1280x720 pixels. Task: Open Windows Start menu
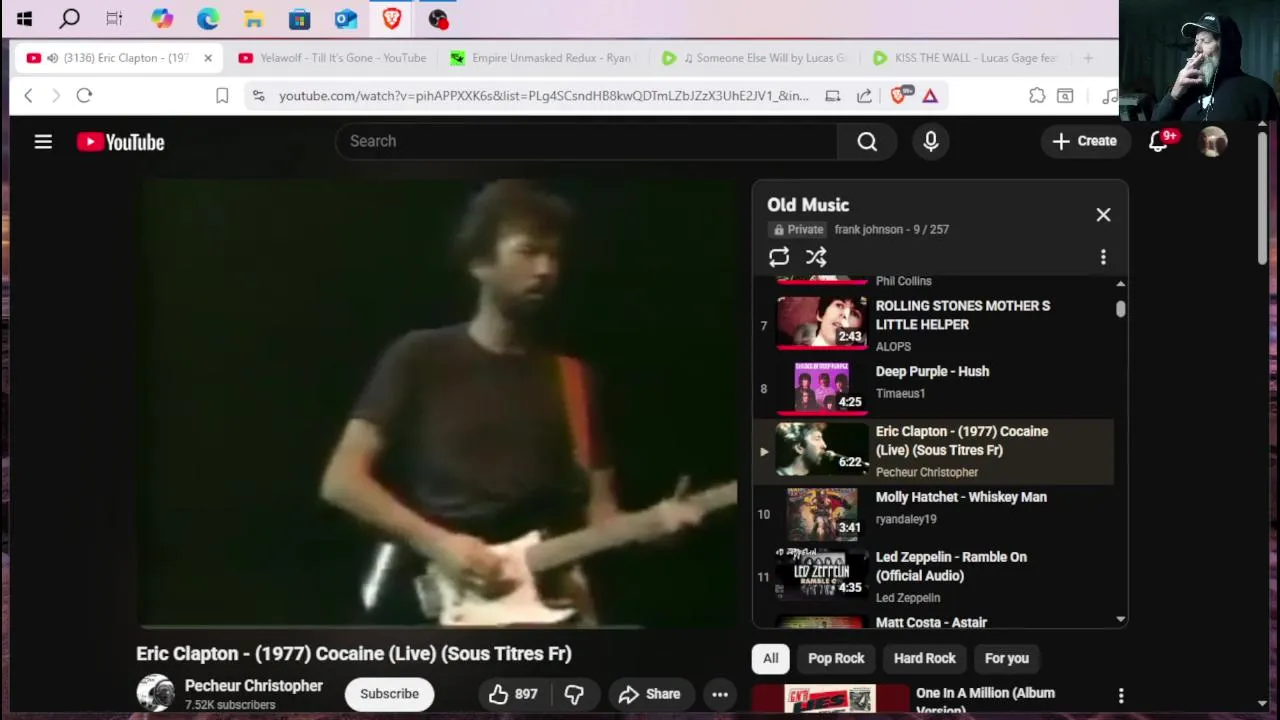(24, 18)
